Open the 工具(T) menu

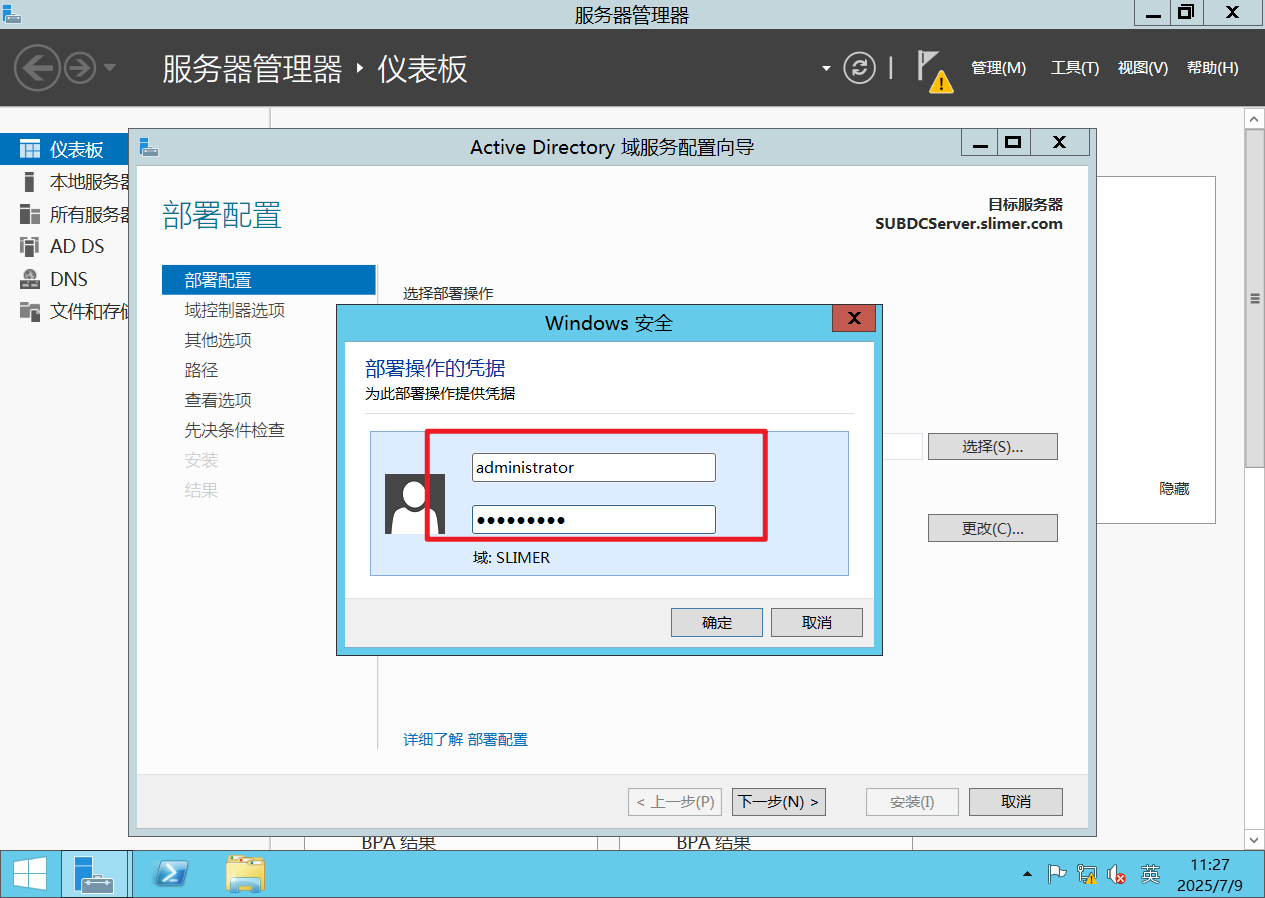pos(1075,68)
